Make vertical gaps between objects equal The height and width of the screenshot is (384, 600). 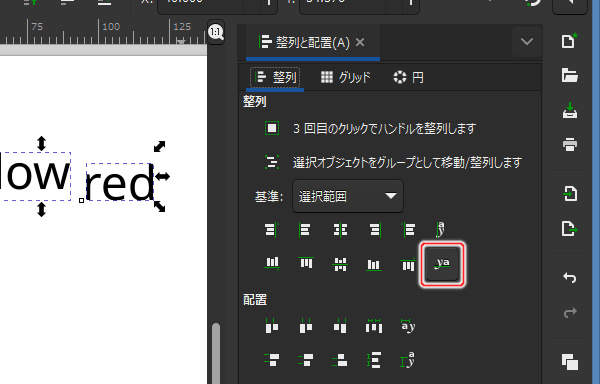click(374, 360)
